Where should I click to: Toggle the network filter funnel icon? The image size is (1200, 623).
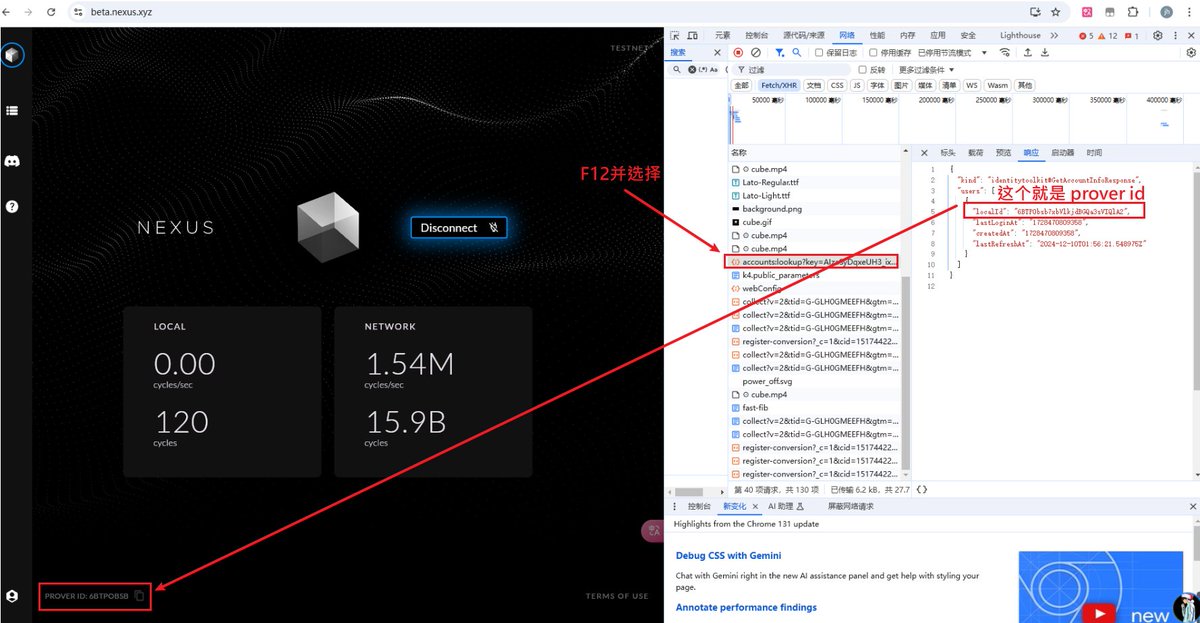[x=779, y=52]
